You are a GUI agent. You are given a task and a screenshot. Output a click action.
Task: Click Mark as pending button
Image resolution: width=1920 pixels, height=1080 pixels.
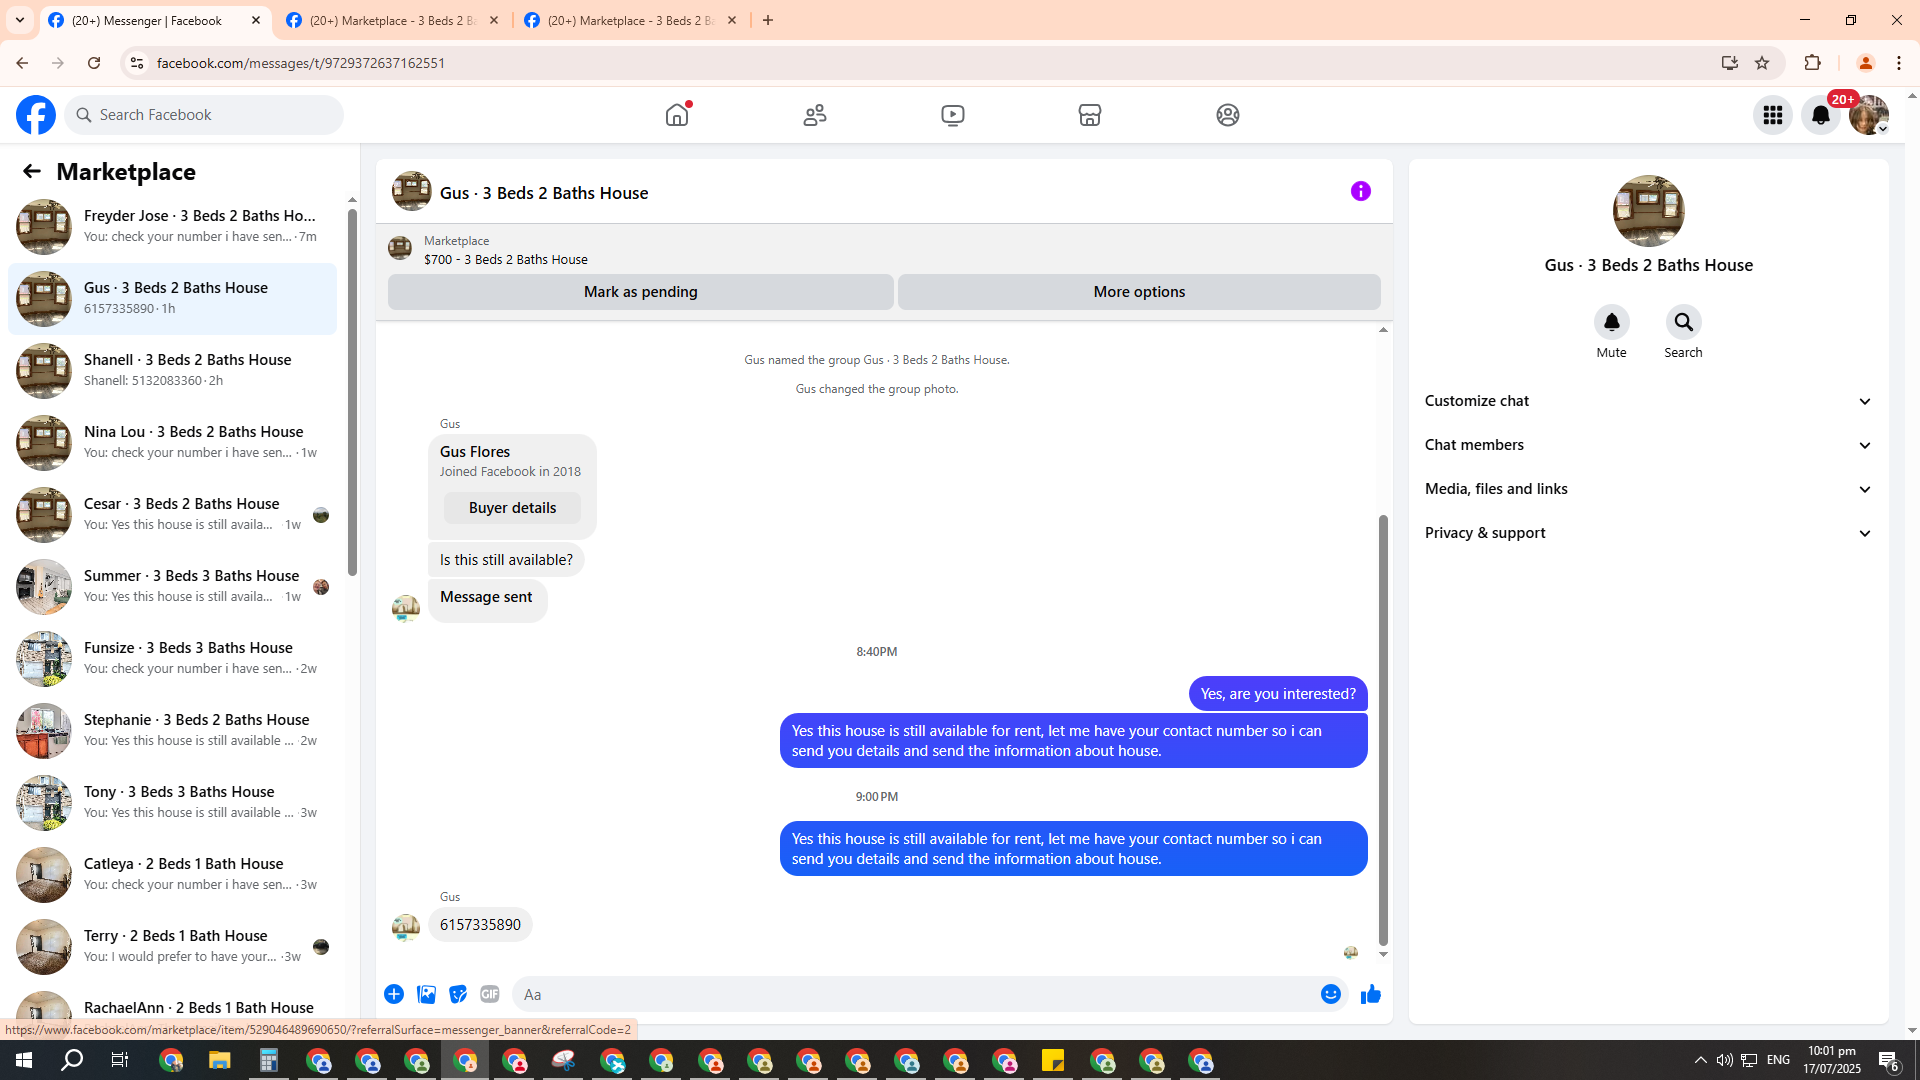641,292
